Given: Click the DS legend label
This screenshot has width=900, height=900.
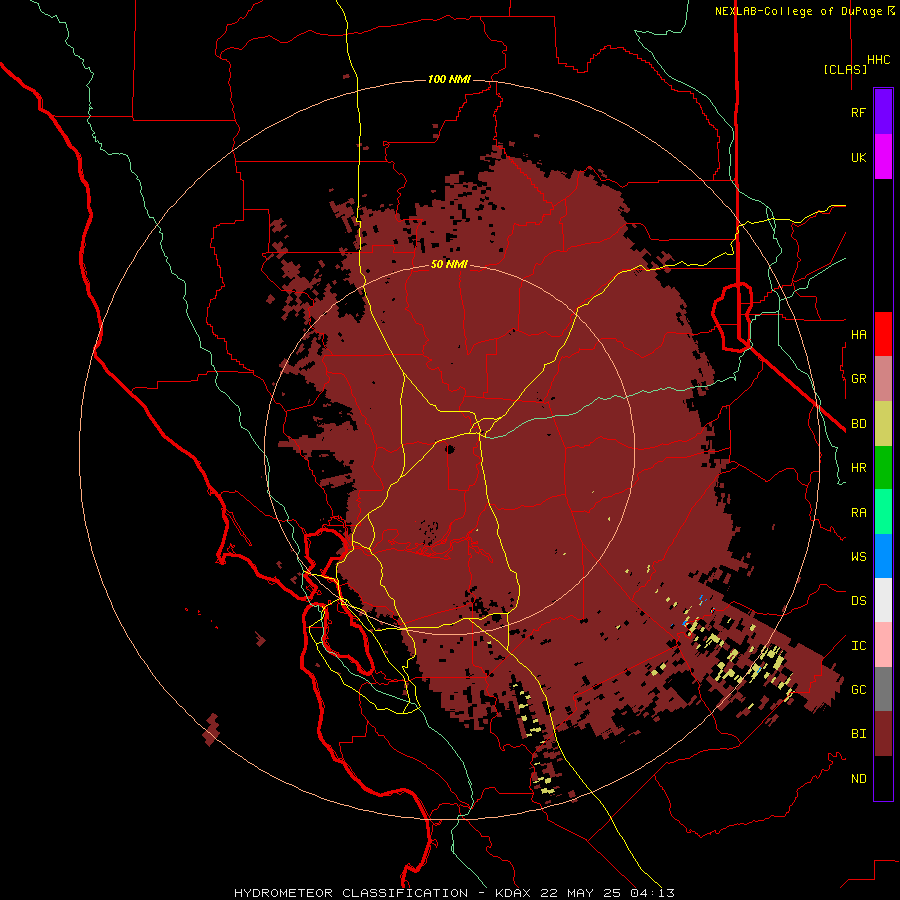Looking at the screenshot, I should 858,601.
